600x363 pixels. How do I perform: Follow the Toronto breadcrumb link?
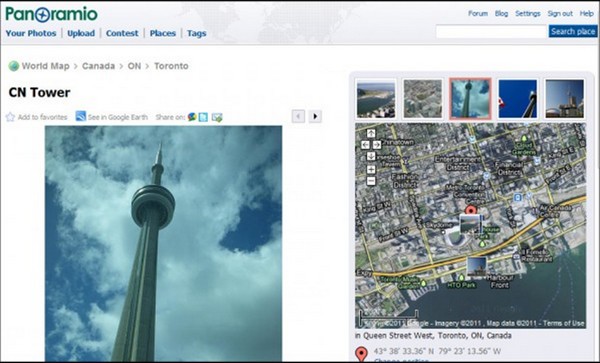[171, 66]
